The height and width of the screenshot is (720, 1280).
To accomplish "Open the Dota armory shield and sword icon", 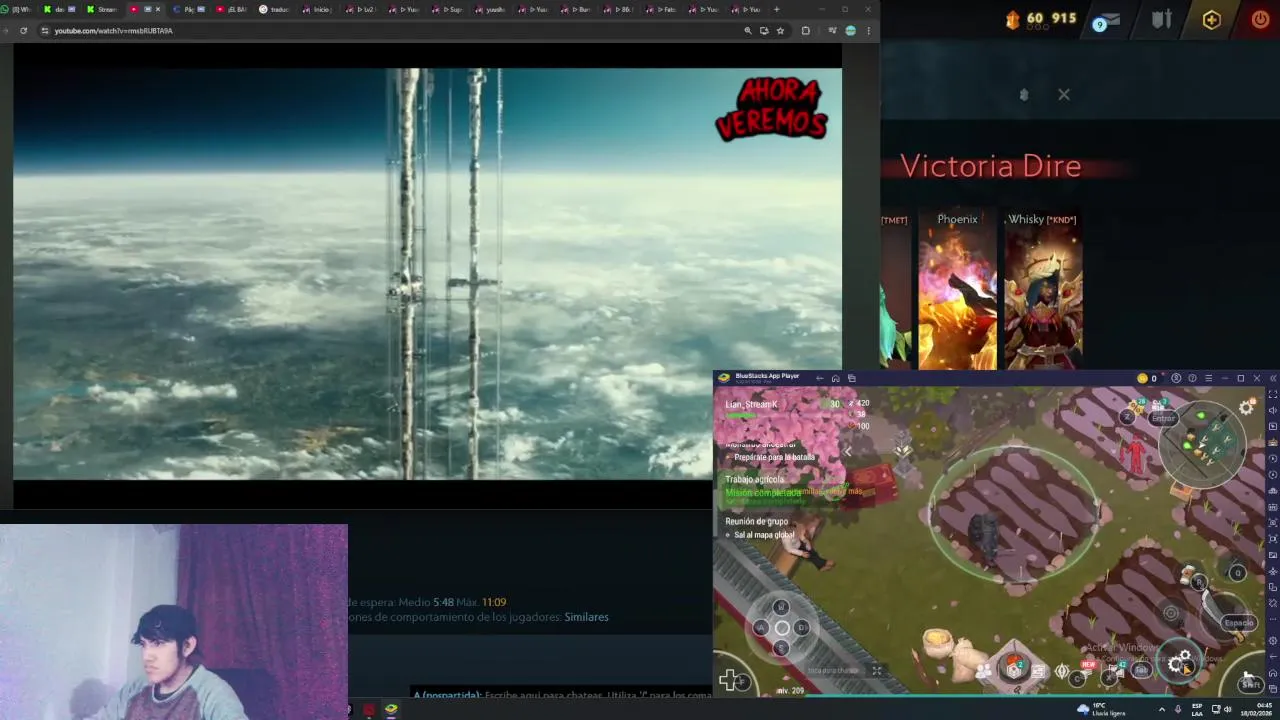I will 1161,20.
